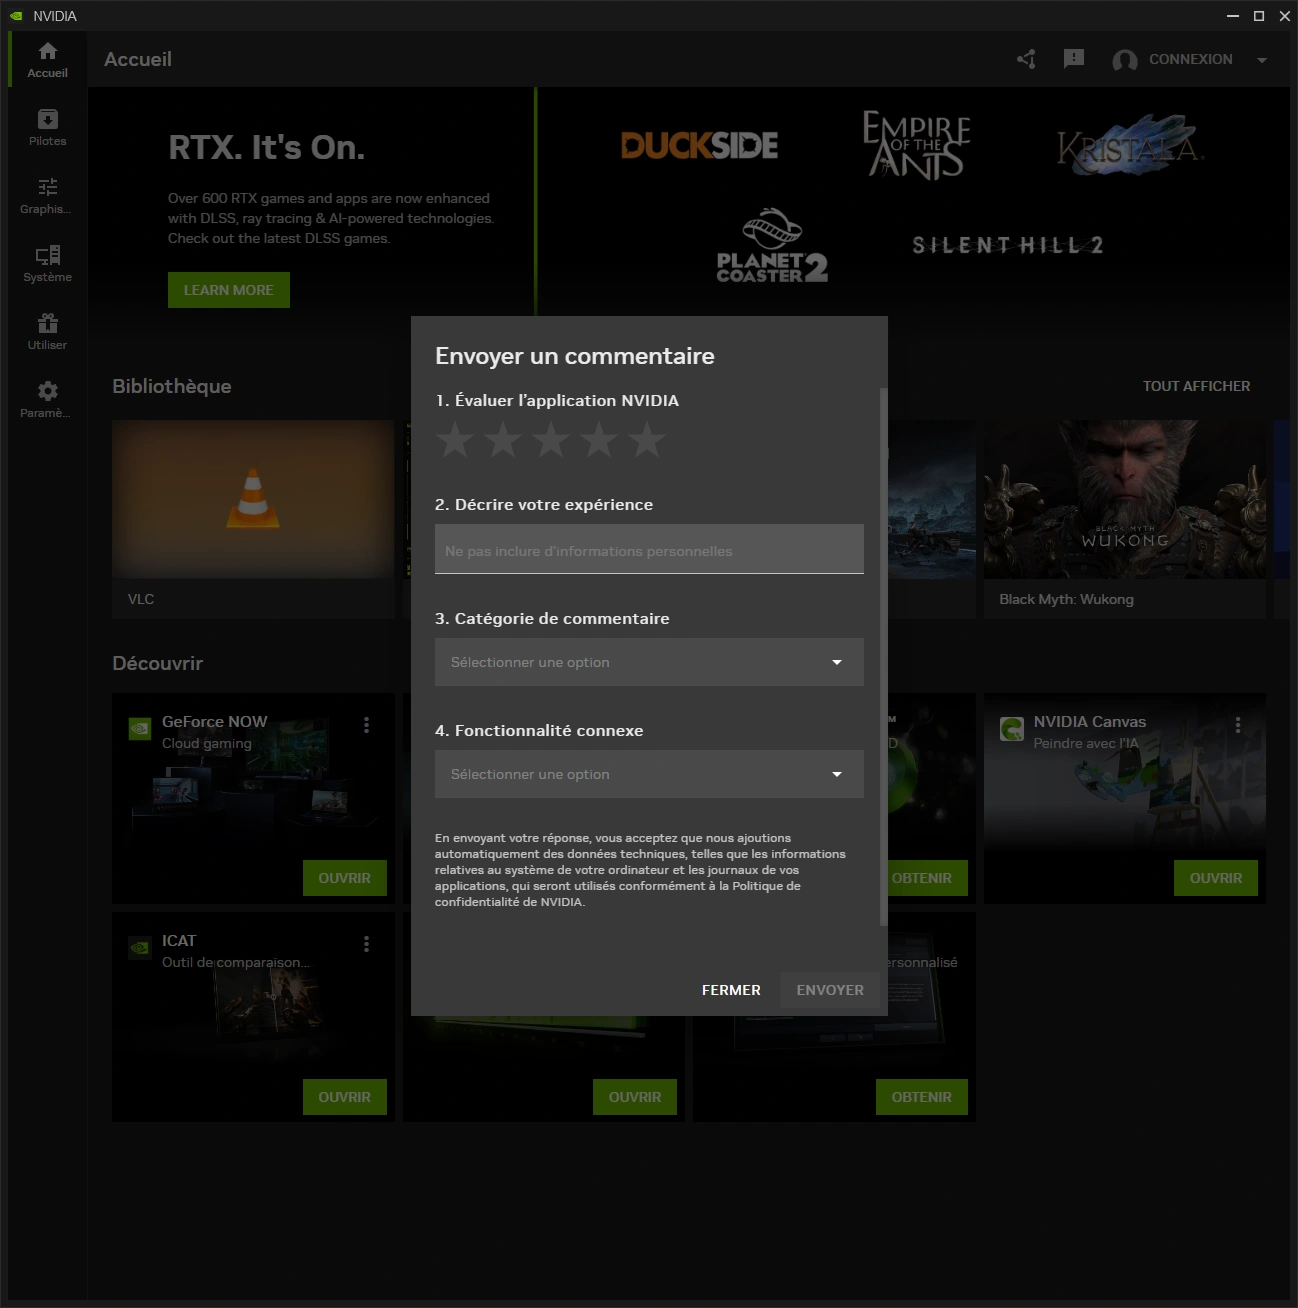Click the experience description text field
The width and height of the screenshot is (1298, 1308).
pos(649,549)
